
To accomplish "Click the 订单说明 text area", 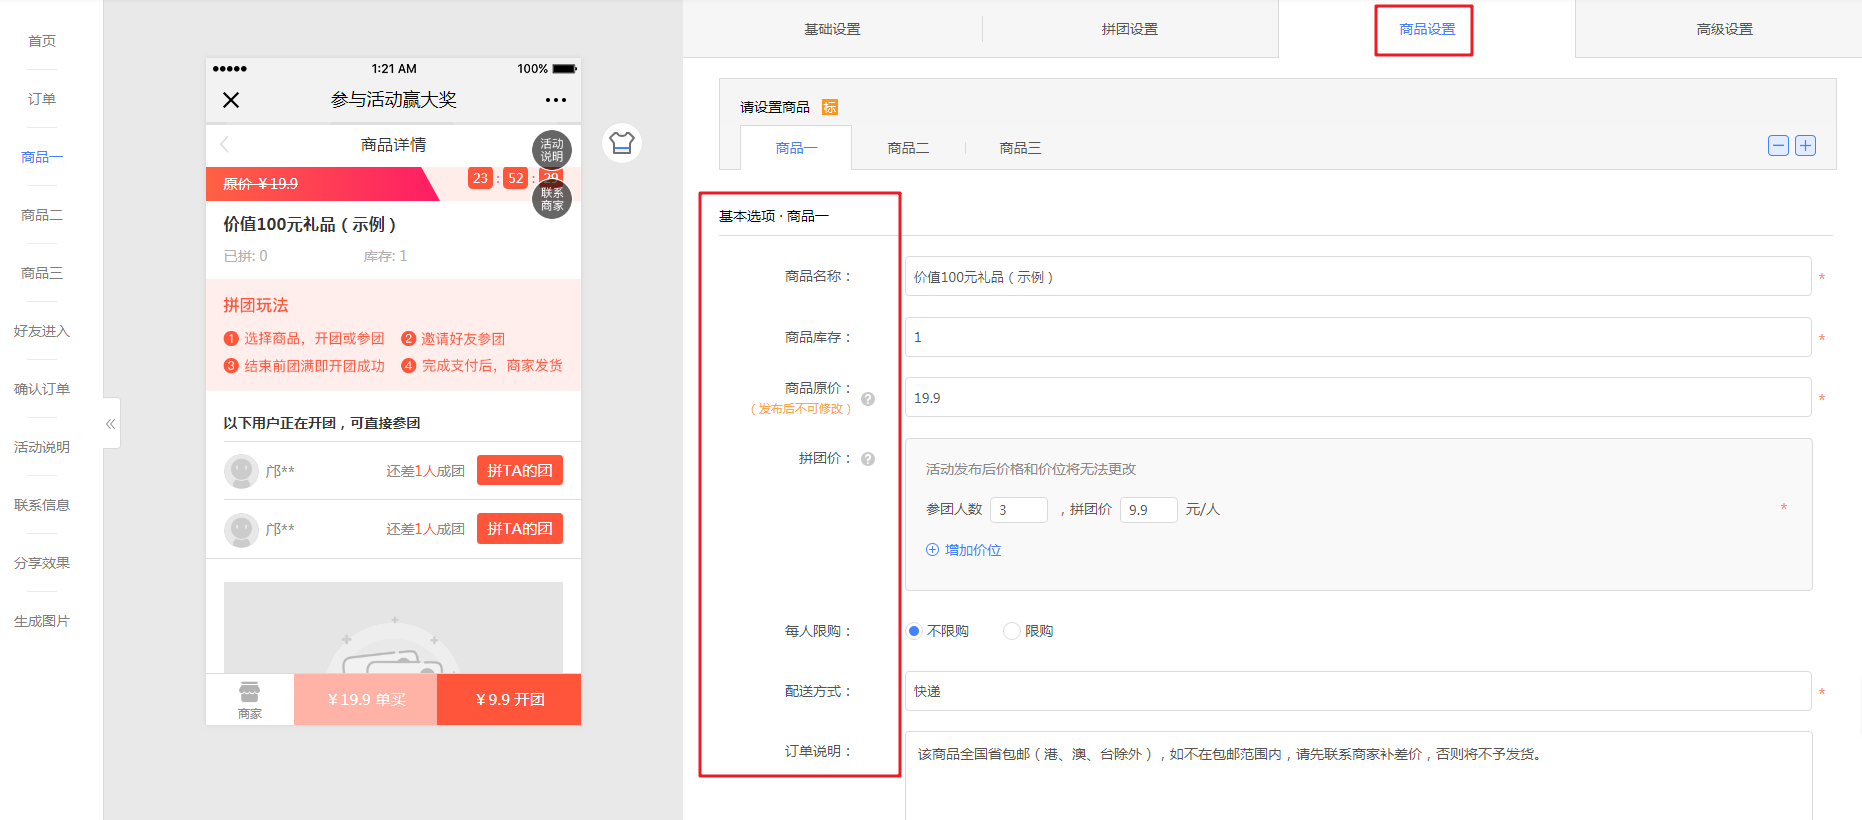I will [1358, 776].
